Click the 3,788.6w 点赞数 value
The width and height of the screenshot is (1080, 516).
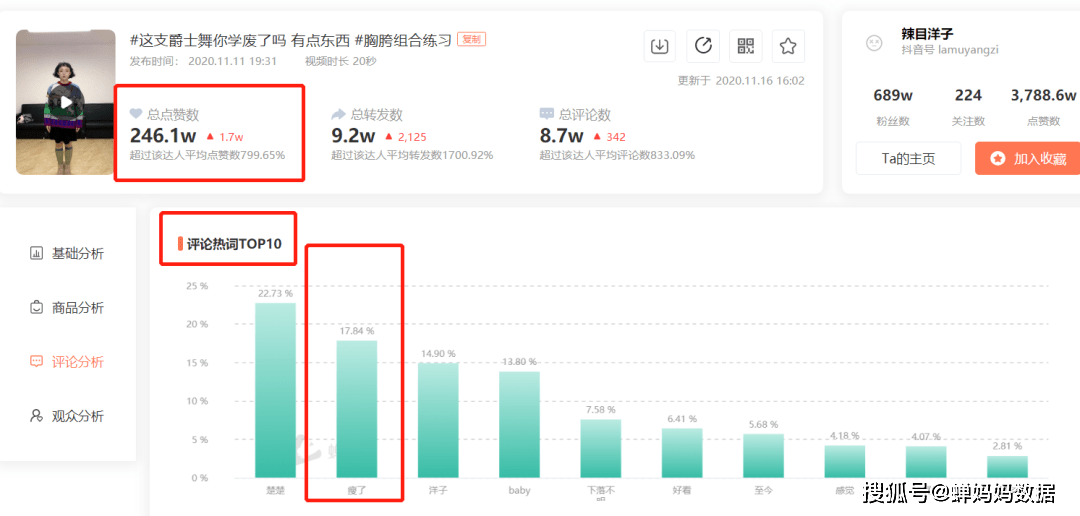1043,95
